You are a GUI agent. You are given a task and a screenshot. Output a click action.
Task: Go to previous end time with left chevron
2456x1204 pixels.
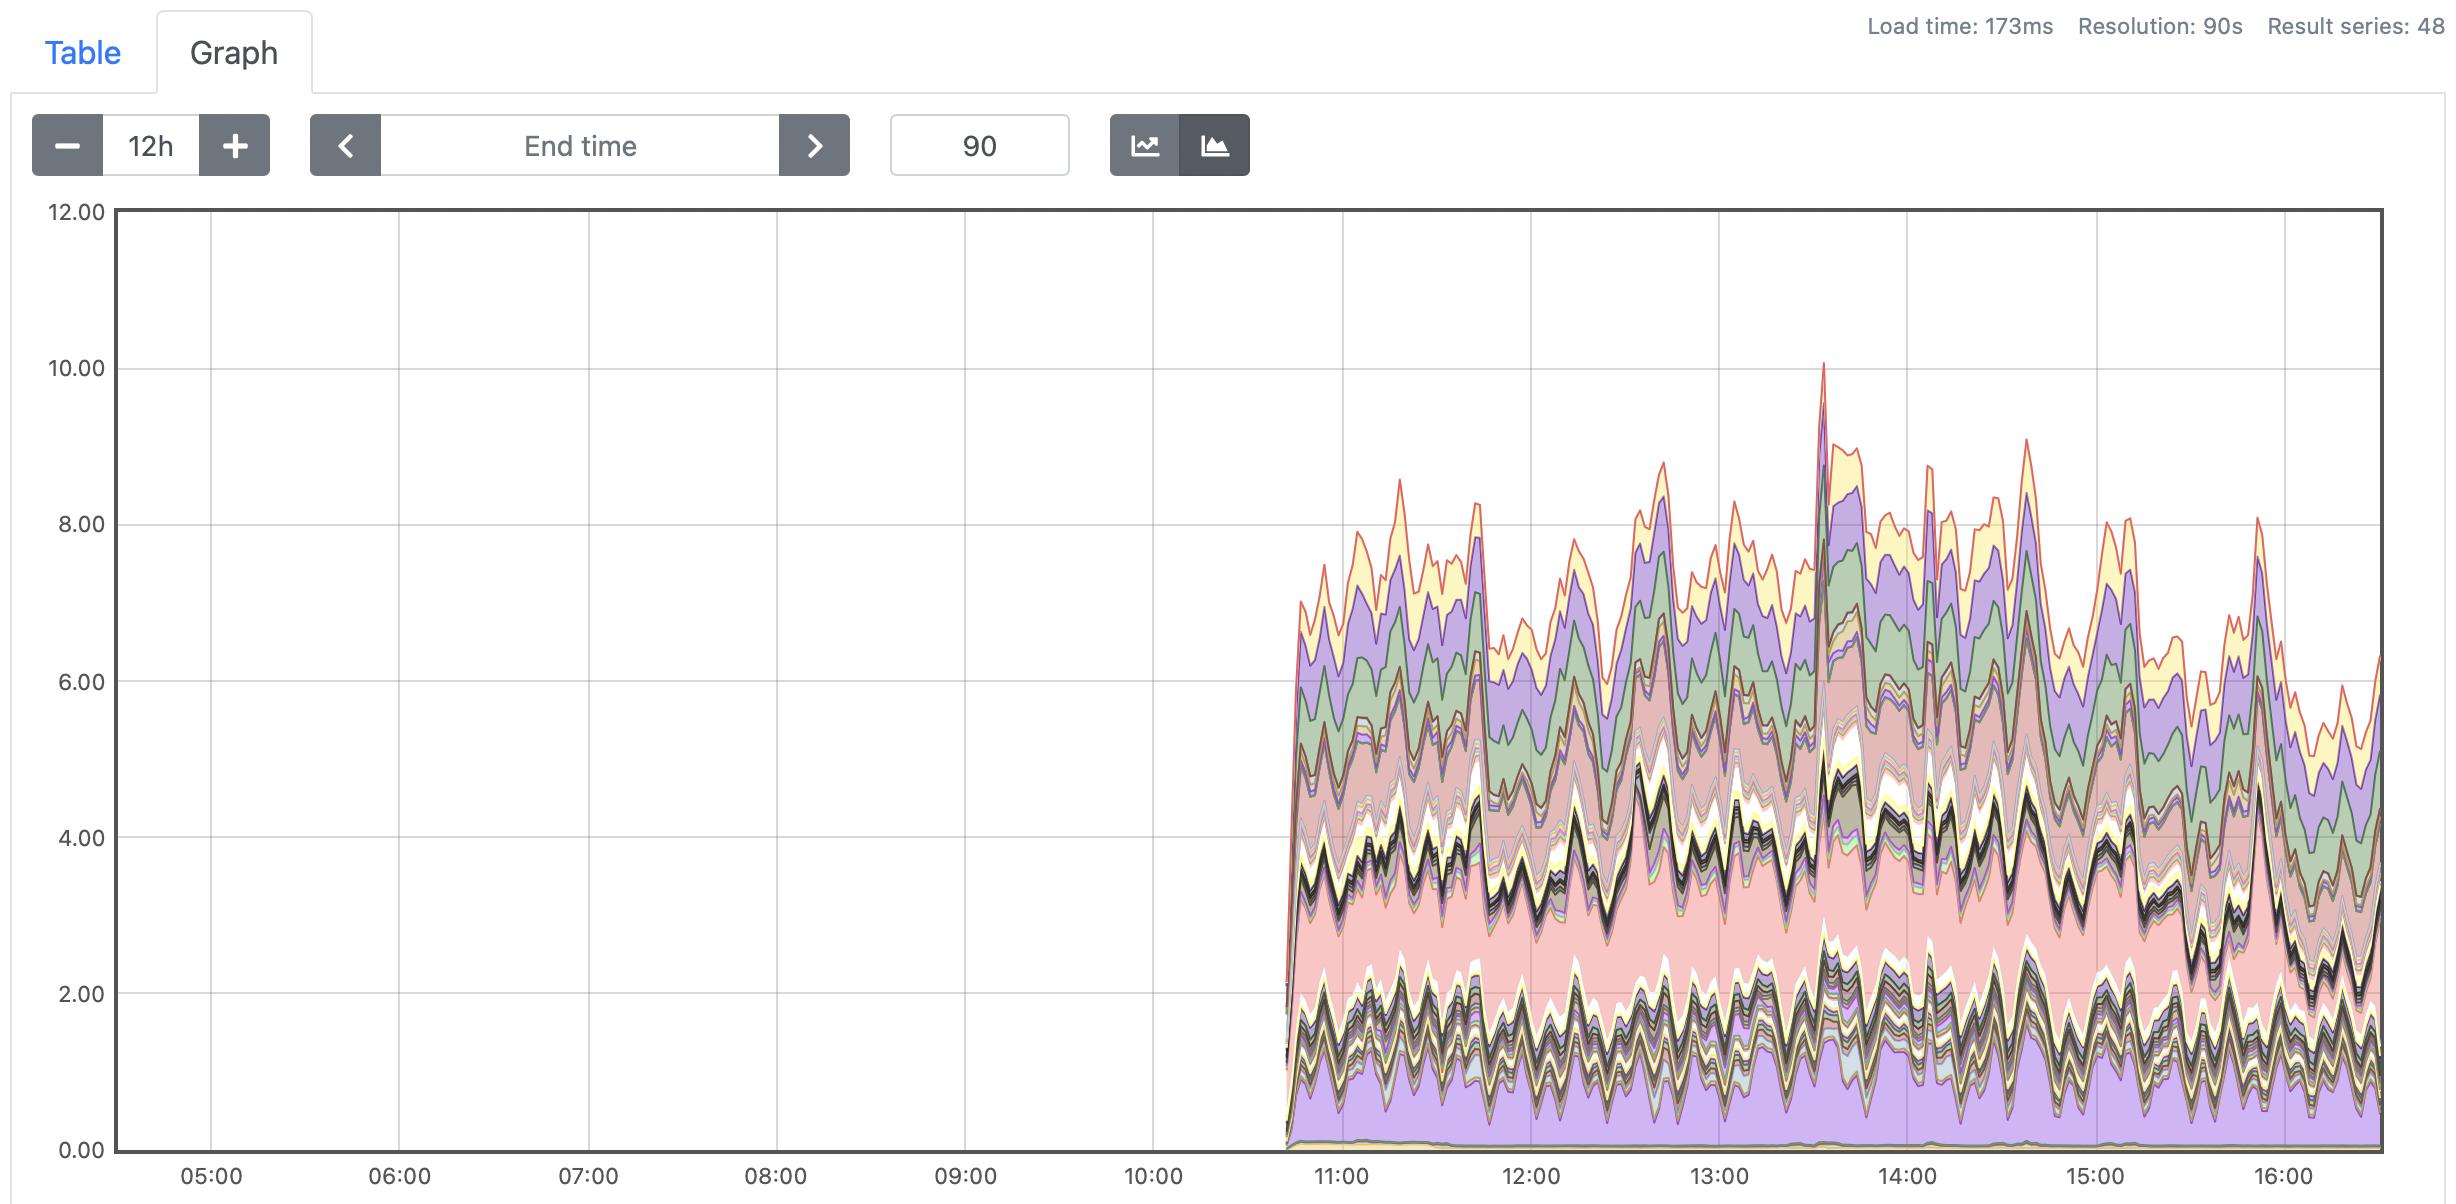(345, 146)
